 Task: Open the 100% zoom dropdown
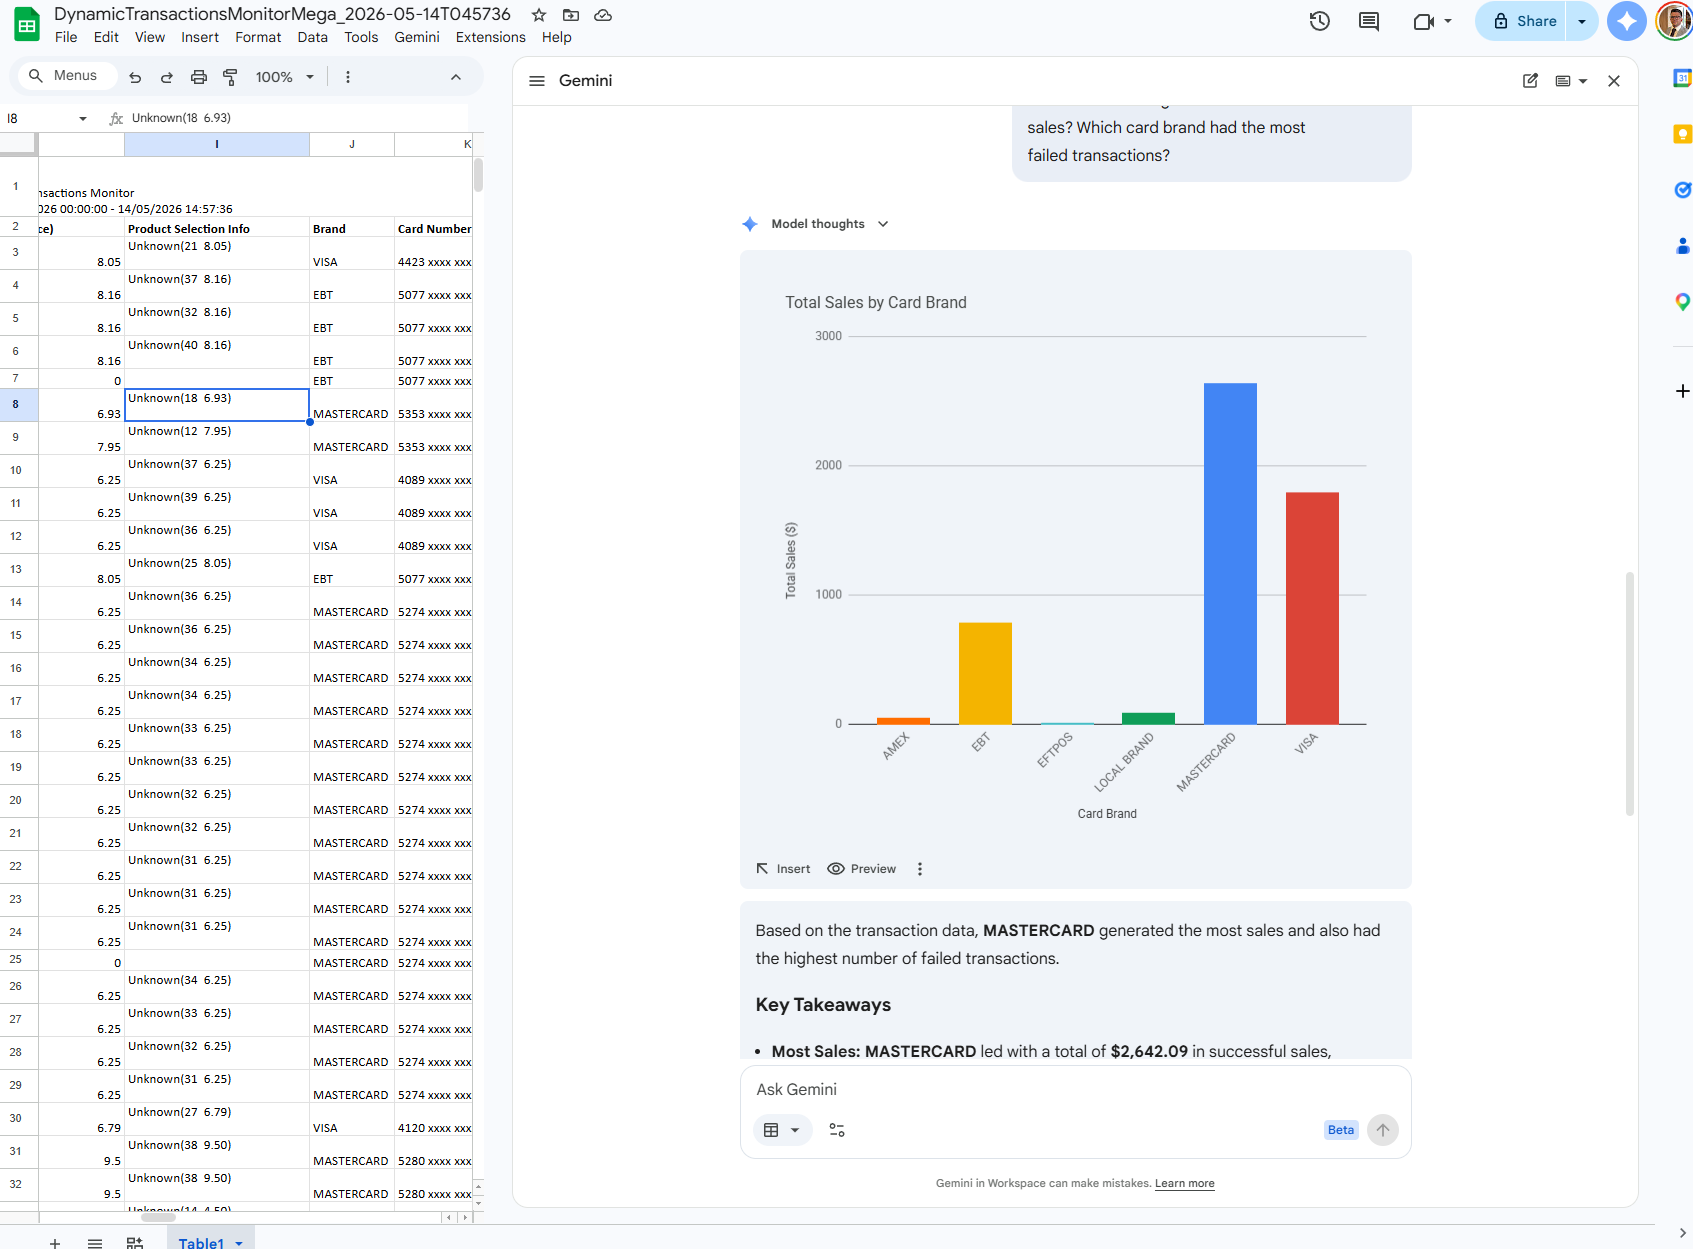(285, 77)
